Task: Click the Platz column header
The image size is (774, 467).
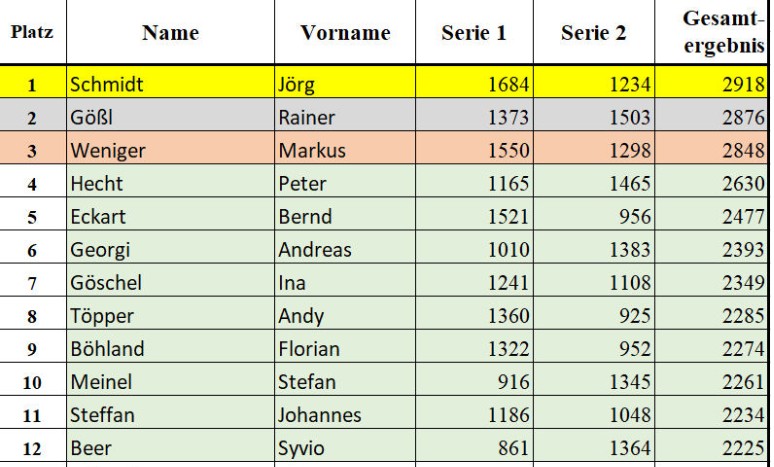Action: pyautogui.click(x=31, y=33)
